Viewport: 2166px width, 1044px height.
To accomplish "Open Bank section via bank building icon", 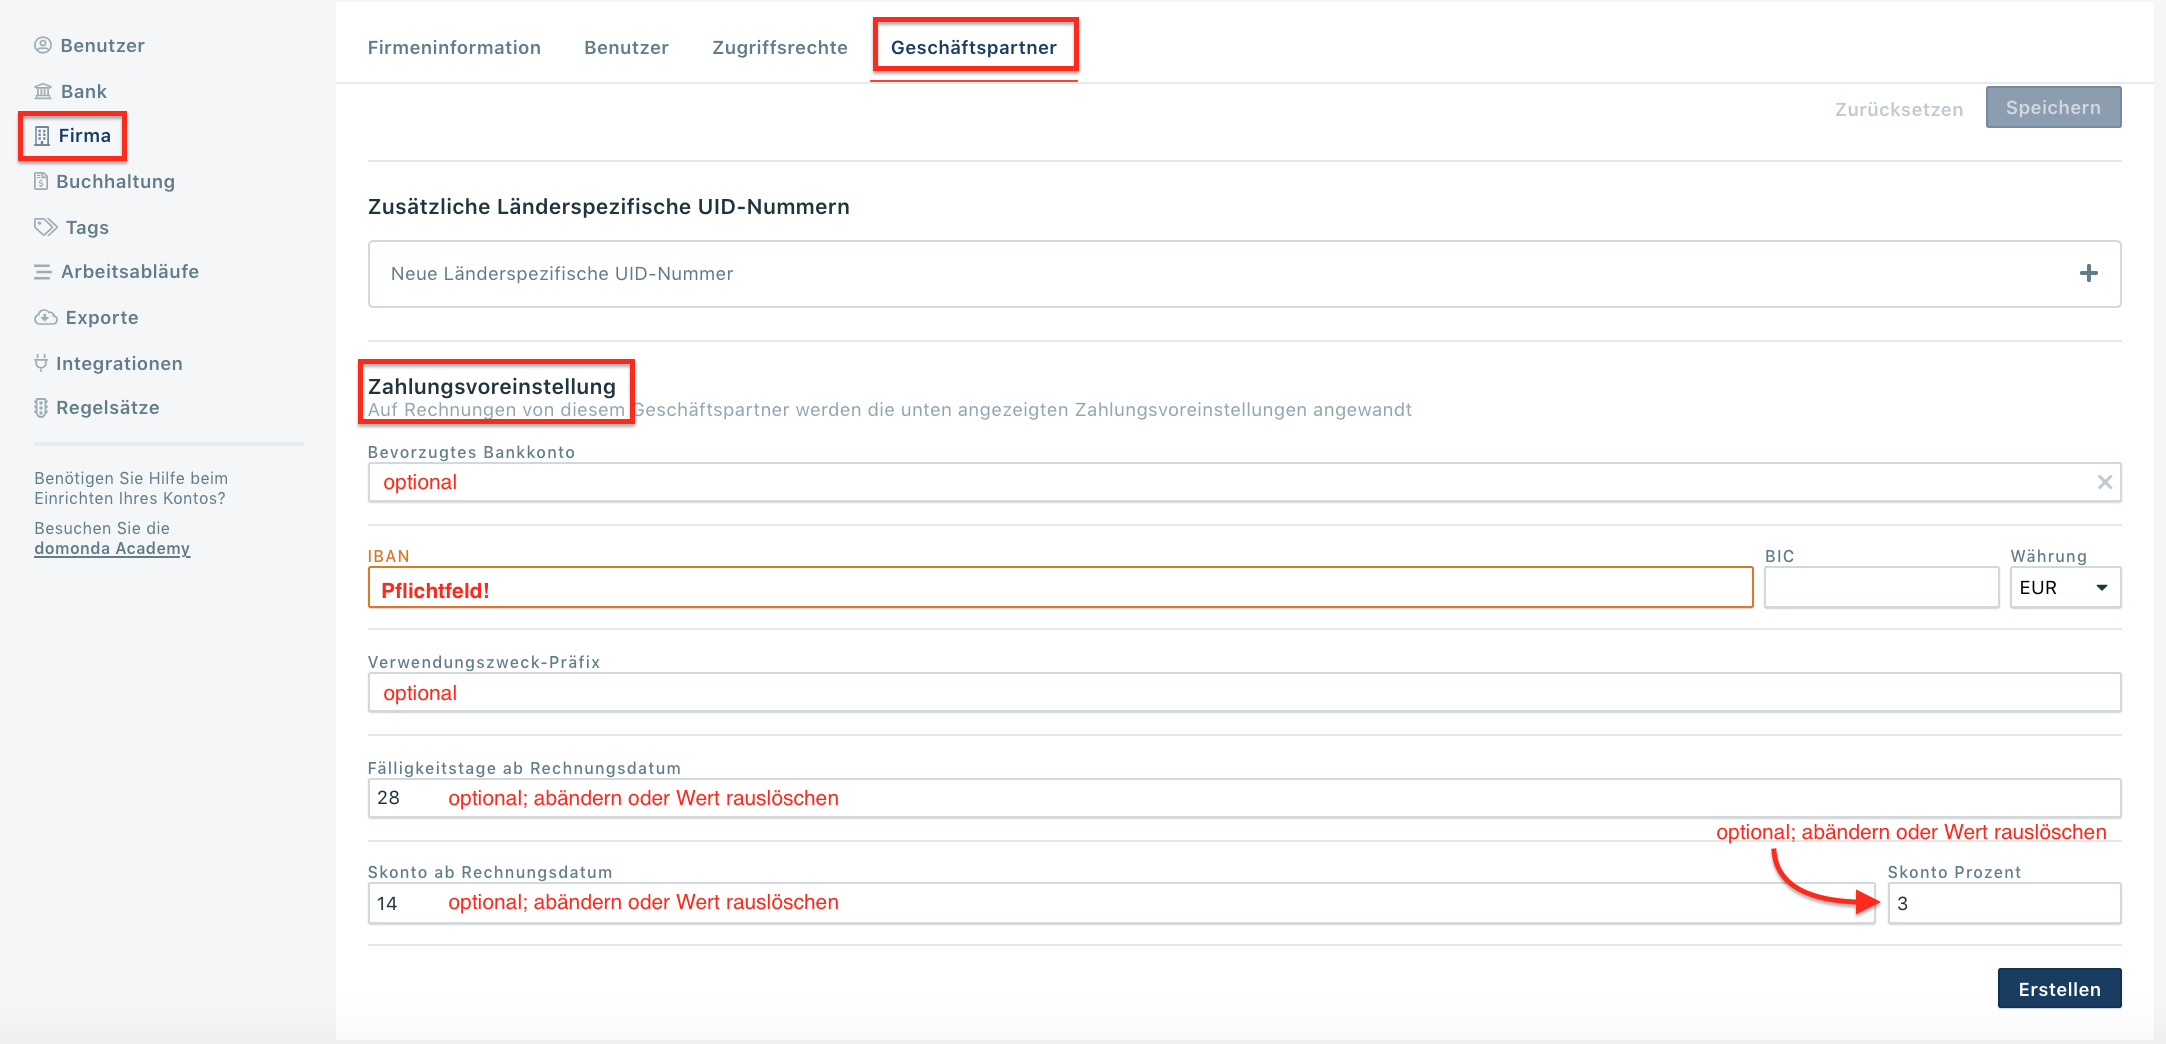I will point(43,92).
